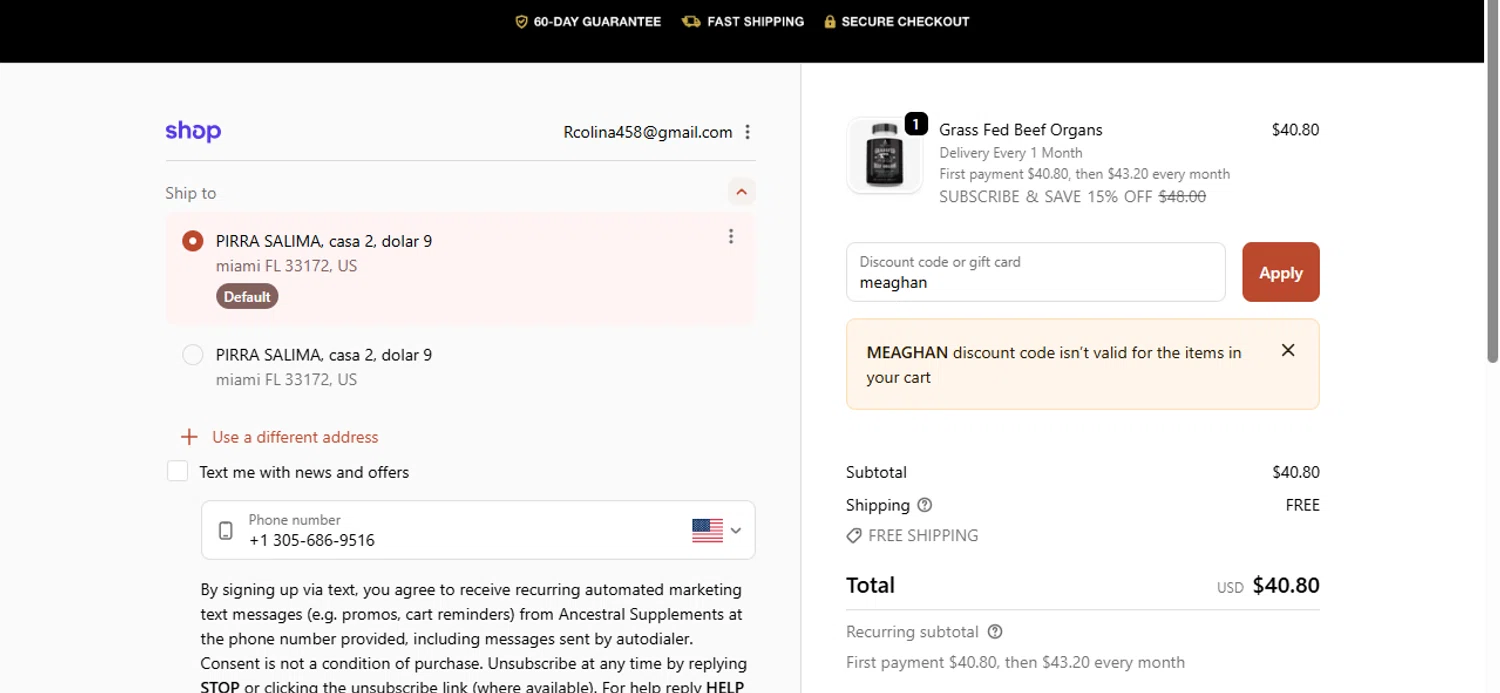Apply the discount code
The height and width of the screenshot is (693, 1500).
click(x=1281, y=272)
